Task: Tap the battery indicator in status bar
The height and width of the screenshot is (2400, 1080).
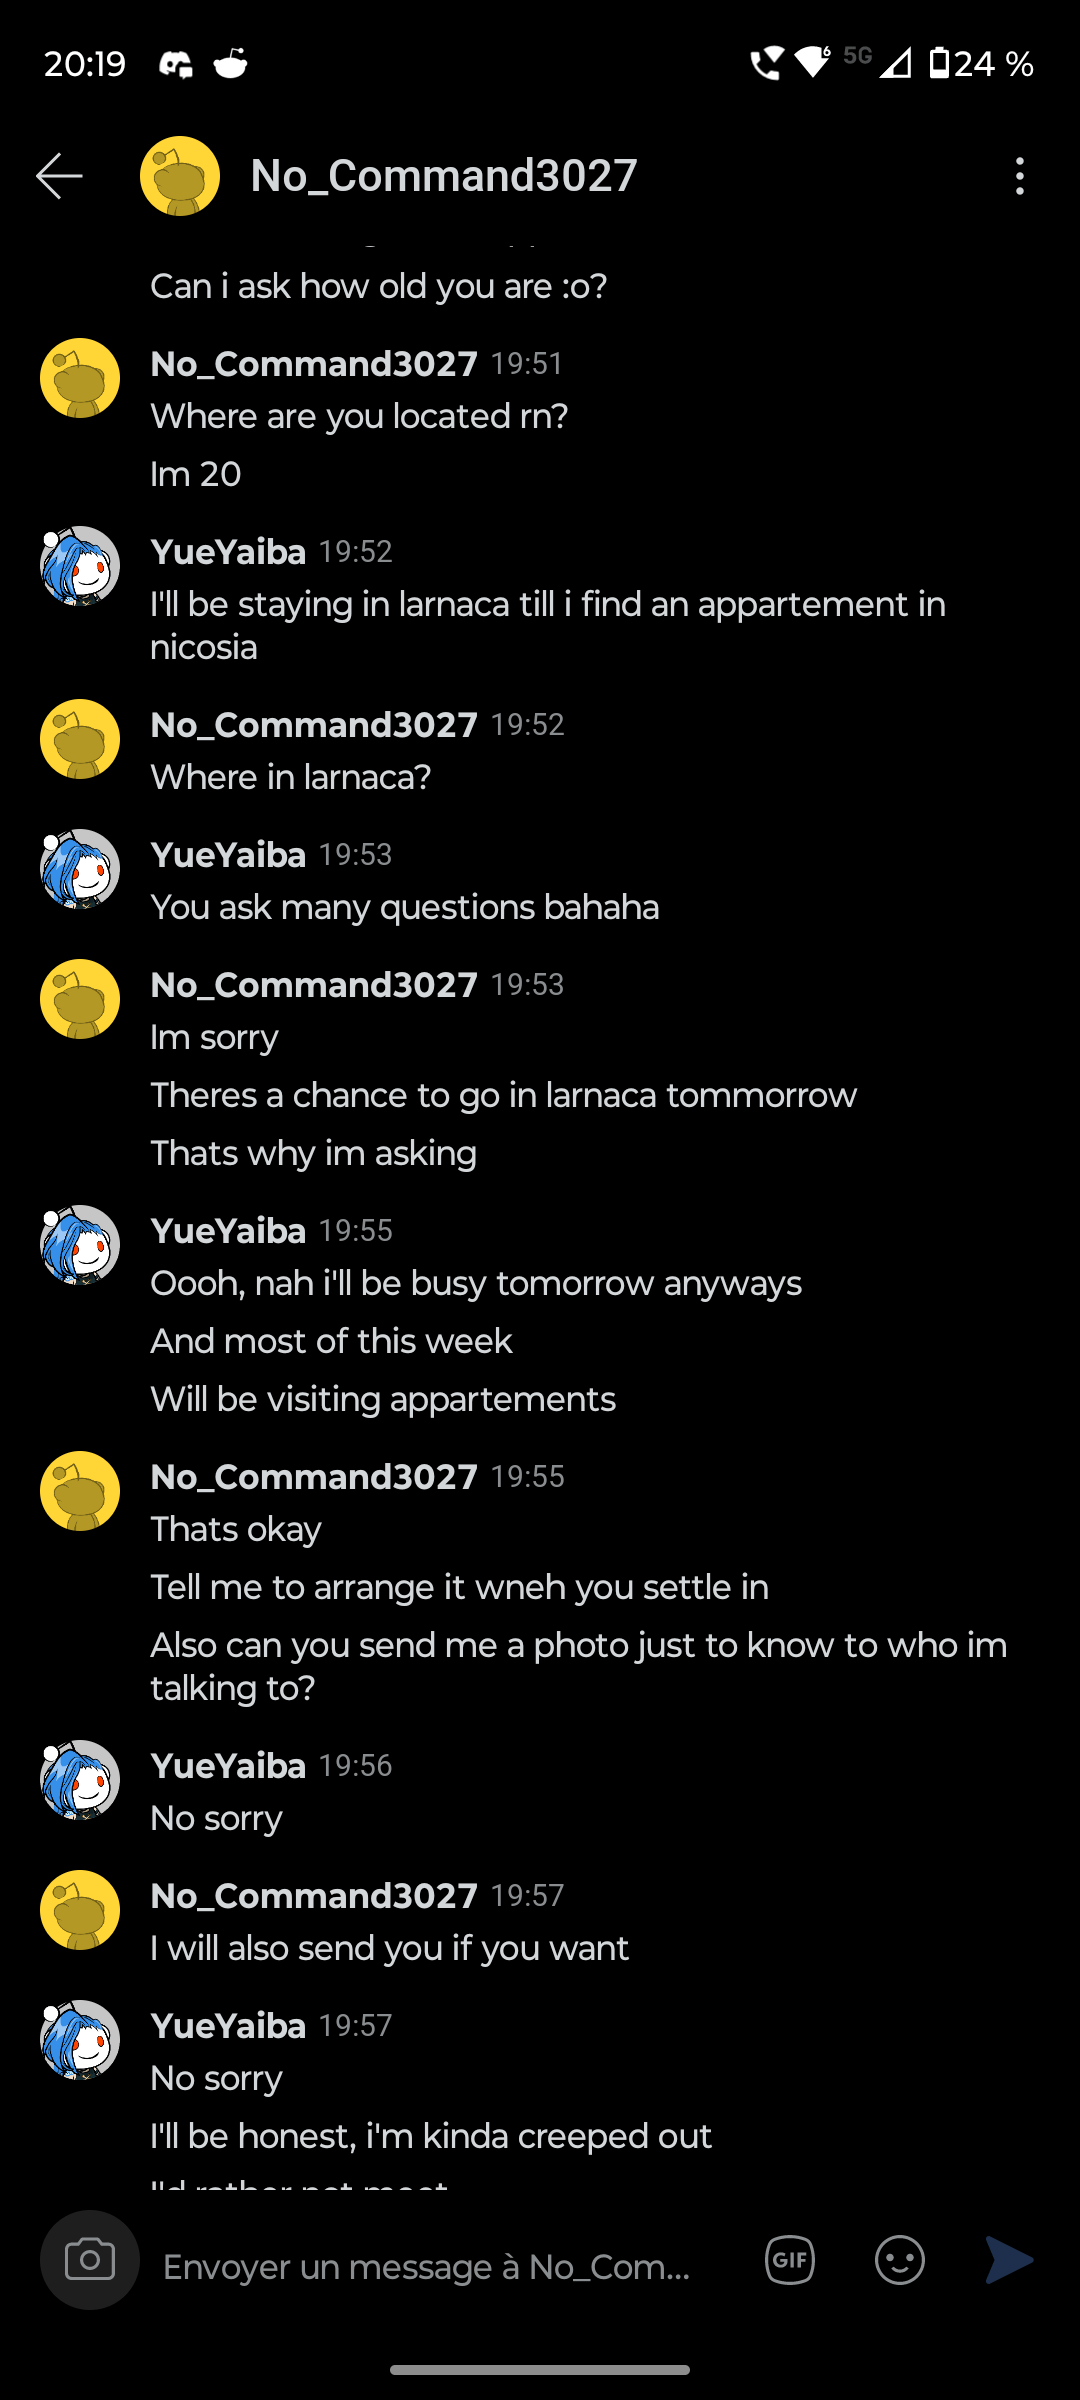Action: 982,64
